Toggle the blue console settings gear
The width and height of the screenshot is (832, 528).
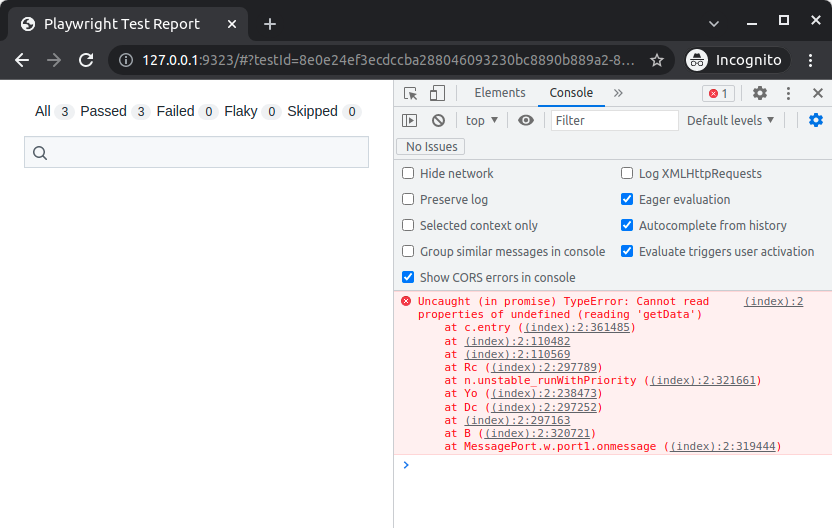tap(816, 120)
